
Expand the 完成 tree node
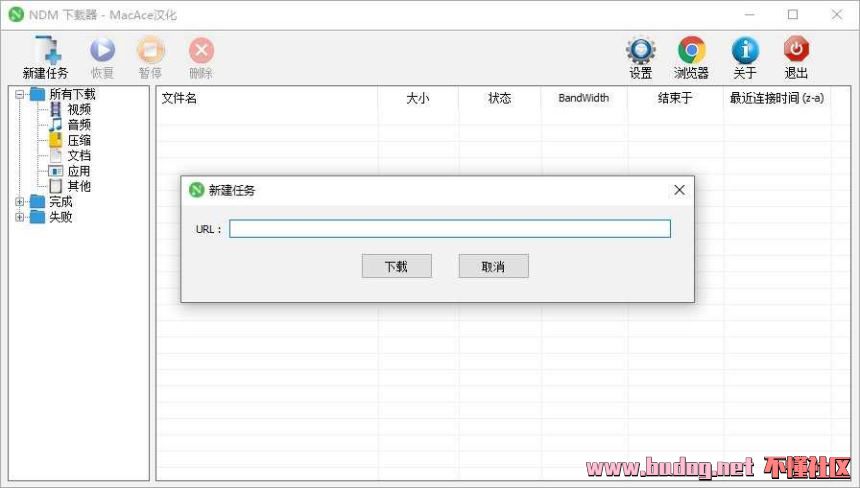pyautogui.click(x=20, y=202)
